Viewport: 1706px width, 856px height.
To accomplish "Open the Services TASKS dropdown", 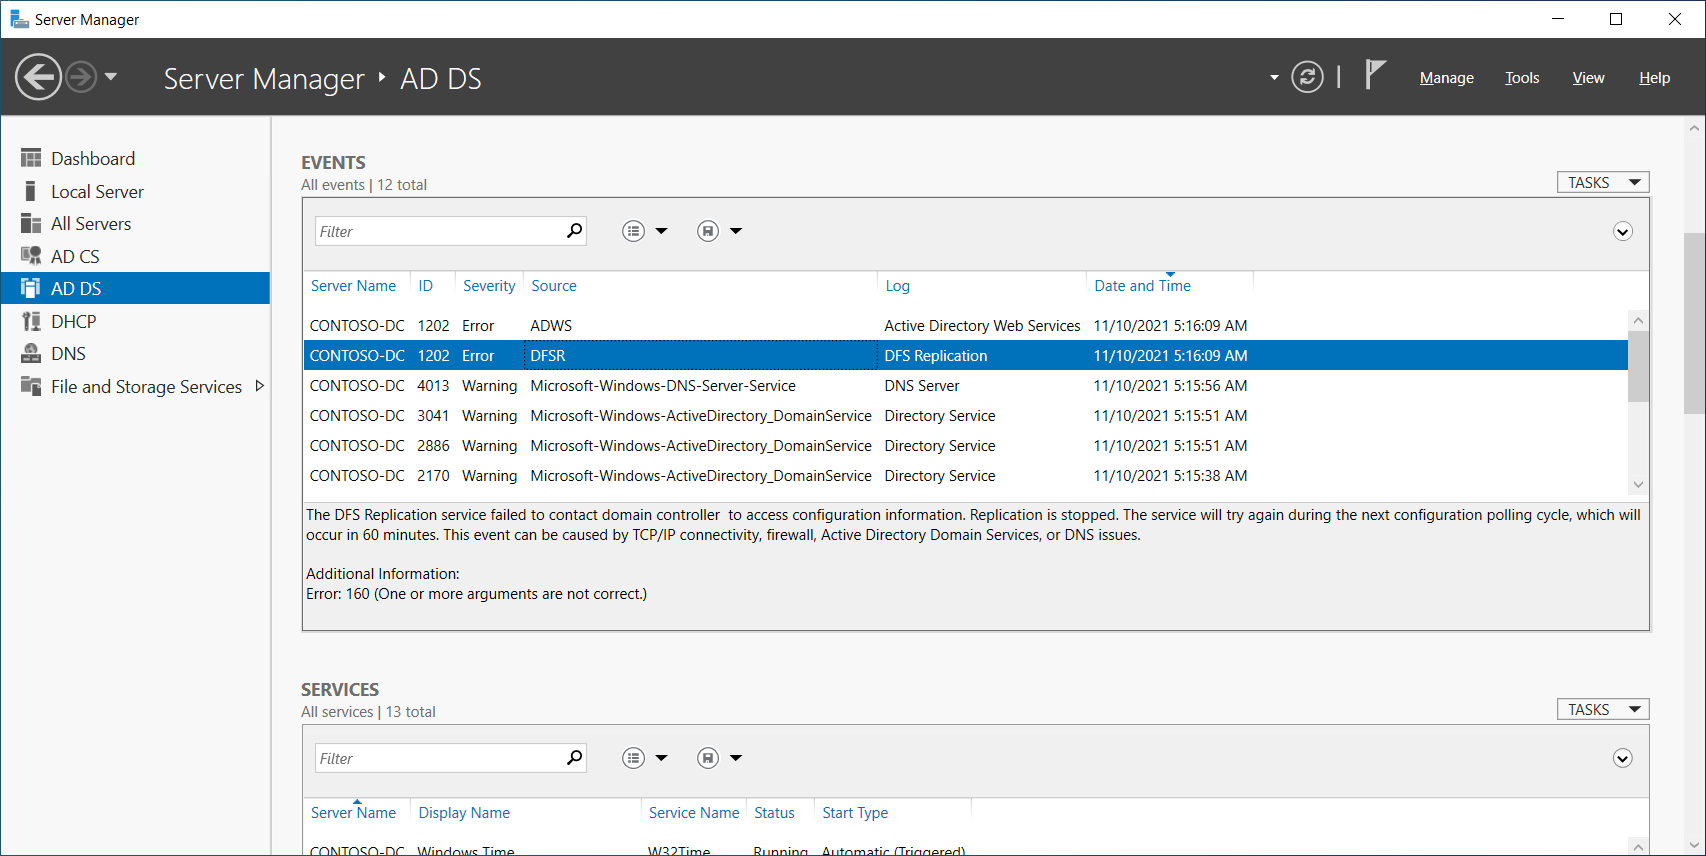I will pos(1602,709).
